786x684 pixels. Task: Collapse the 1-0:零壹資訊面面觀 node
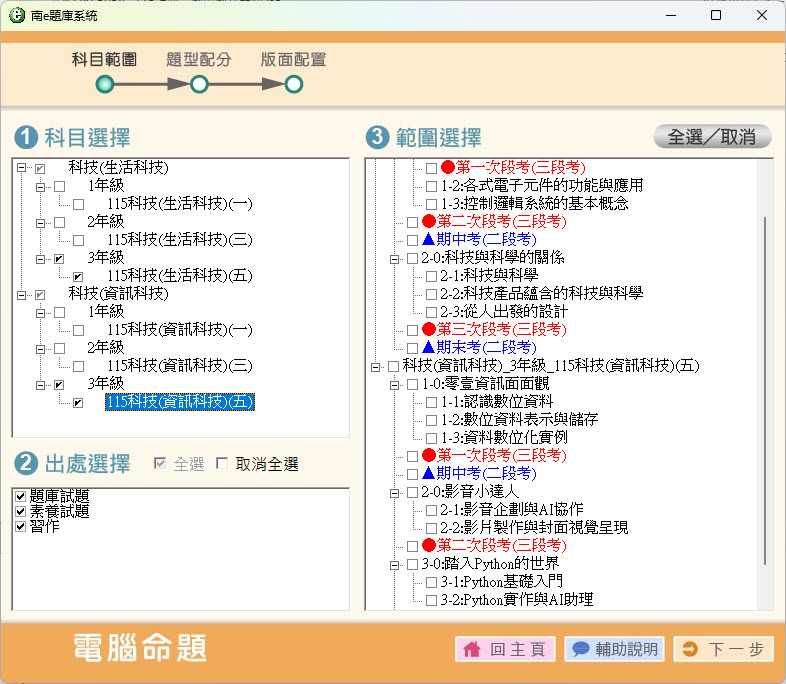tap(395, 385)
